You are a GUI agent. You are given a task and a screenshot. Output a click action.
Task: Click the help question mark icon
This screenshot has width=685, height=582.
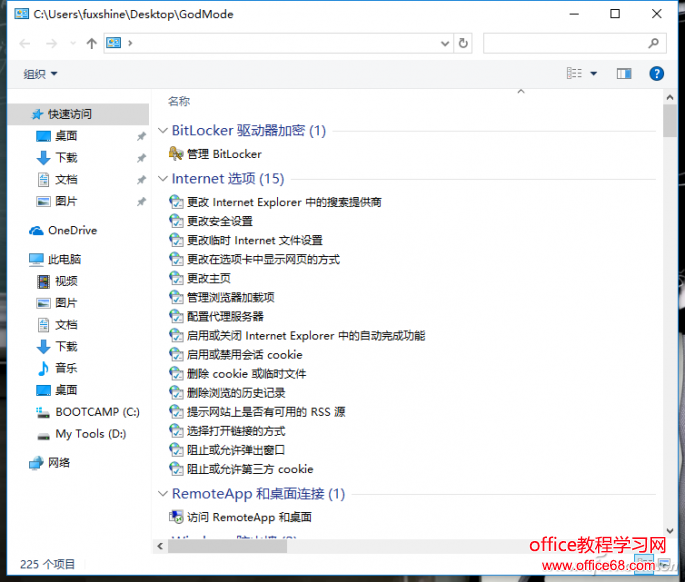click(657, 73)
